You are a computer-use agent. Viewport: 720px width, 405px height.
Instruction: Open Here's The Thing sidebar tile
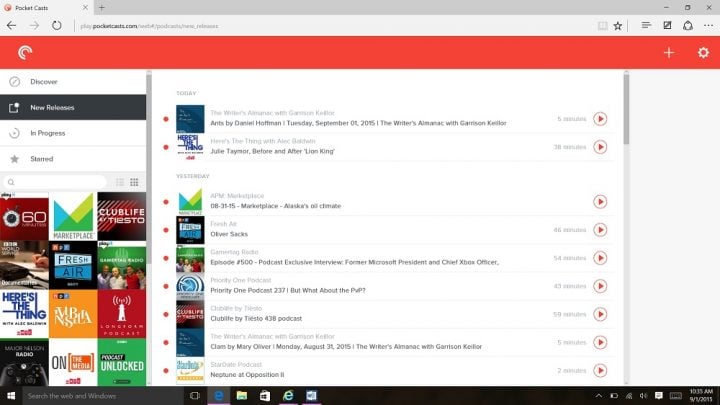(24, 314)
